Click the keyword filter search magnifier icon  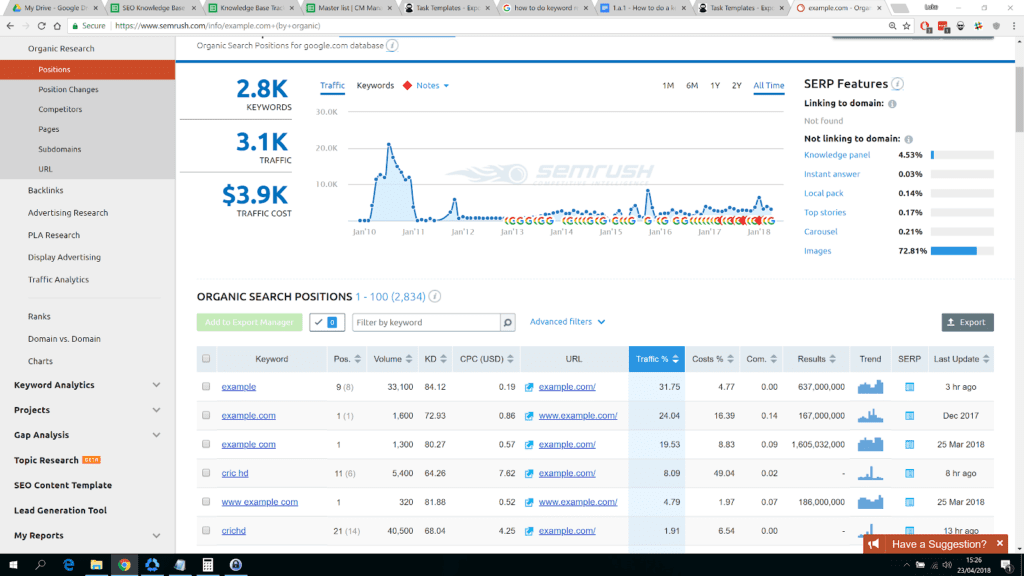[x=507, y=323]
